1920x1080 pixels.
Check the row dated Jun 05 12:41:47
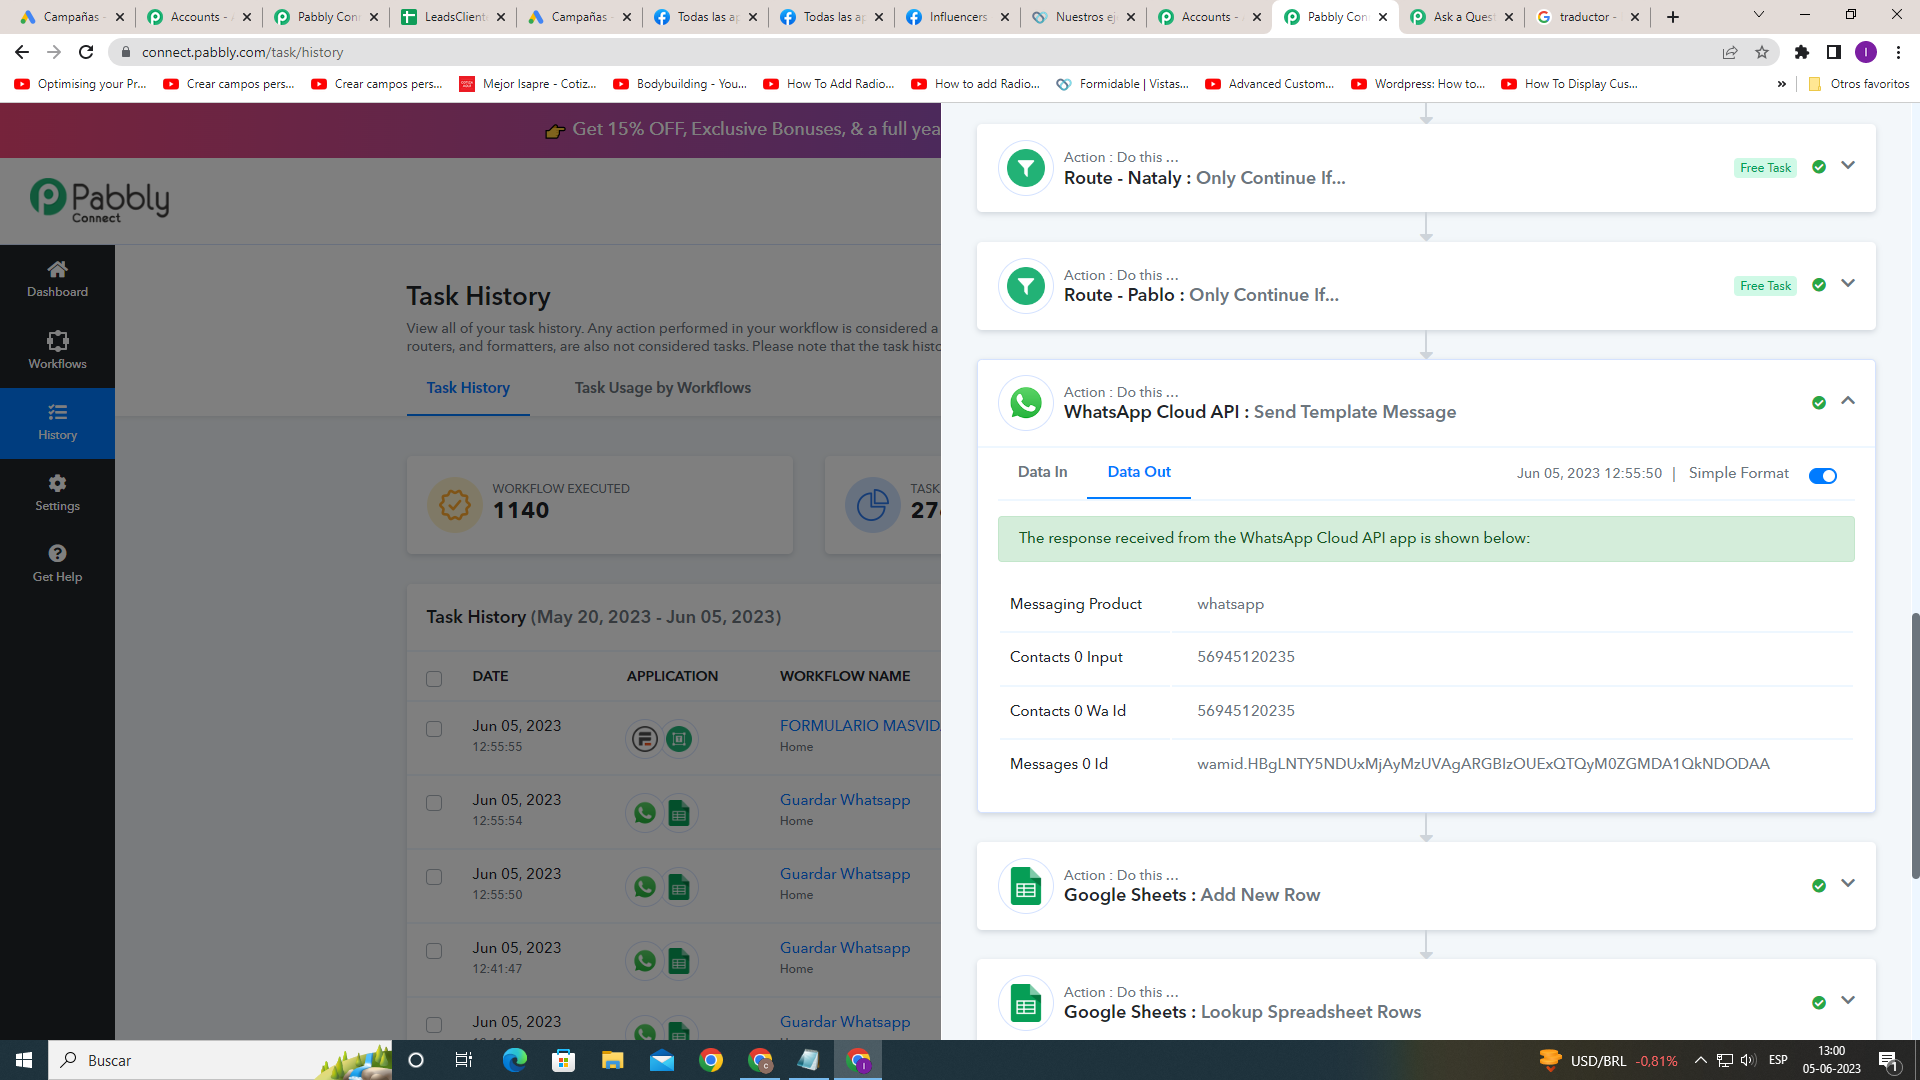pyautogui.click(x=434, y=951)
